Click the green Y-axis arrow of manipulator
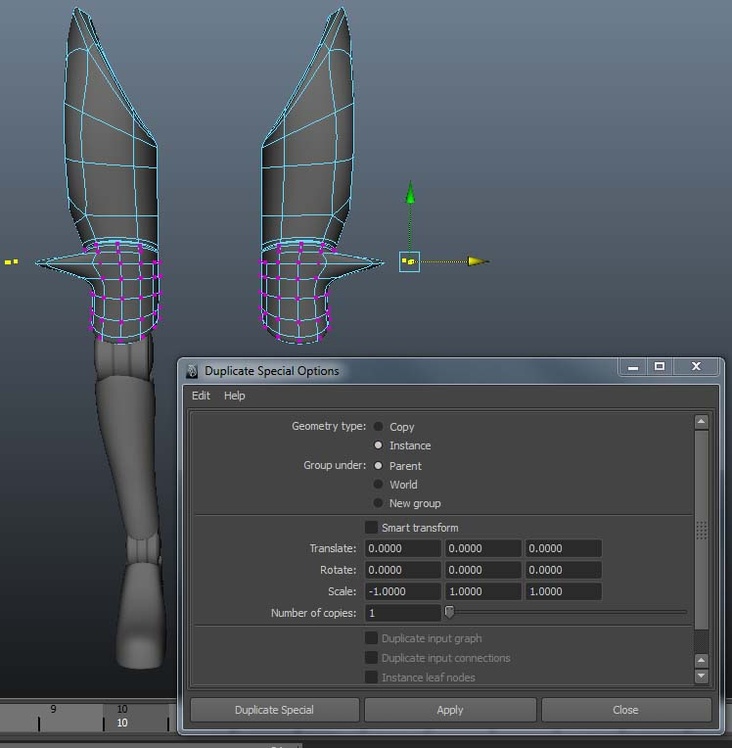The width and height of the screenshot is (732, 748). click(410, 193)
